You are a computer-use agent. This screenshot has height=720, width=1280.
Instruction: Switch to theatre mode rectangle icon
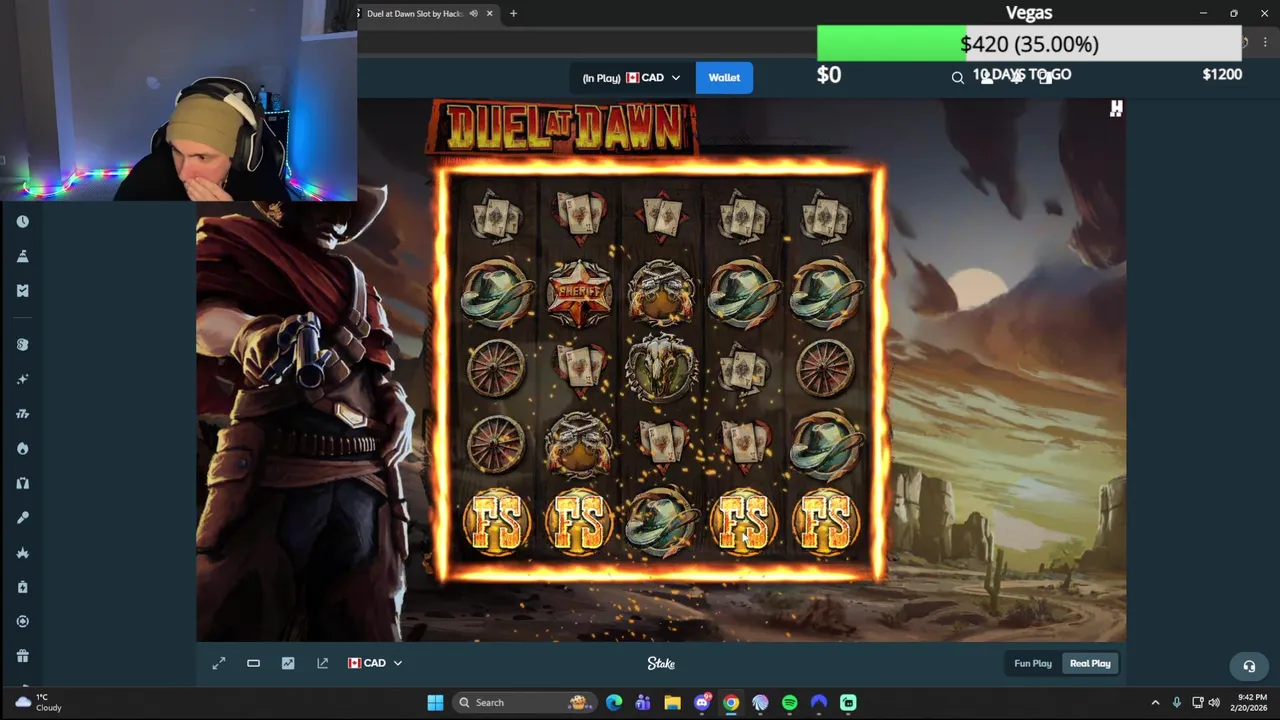tap(253, 663)
